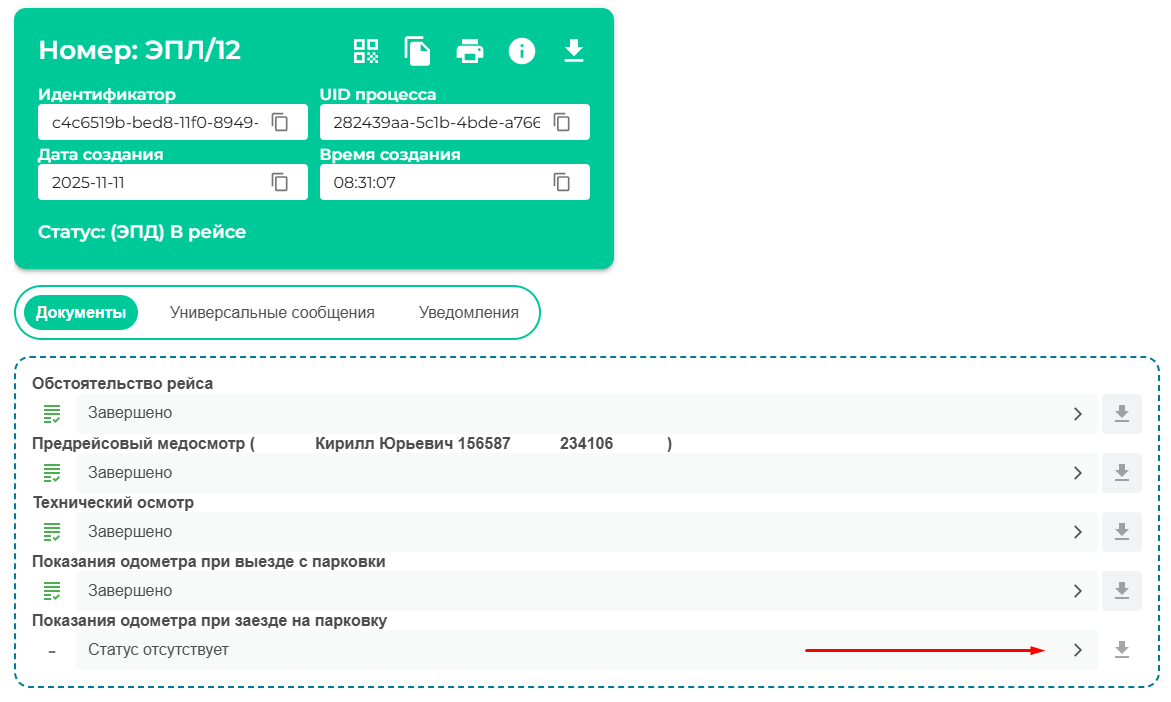This screenshot has height=702, width=1171.
Task: Switch to Универсальные сообщения tab
Action: 272,313
